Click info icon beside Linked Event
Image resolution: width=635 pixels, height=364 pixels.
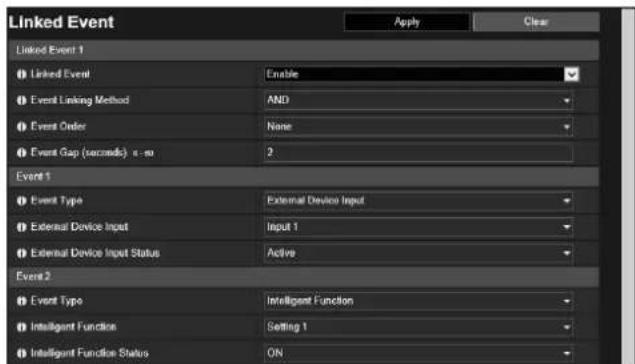(21, 75)
